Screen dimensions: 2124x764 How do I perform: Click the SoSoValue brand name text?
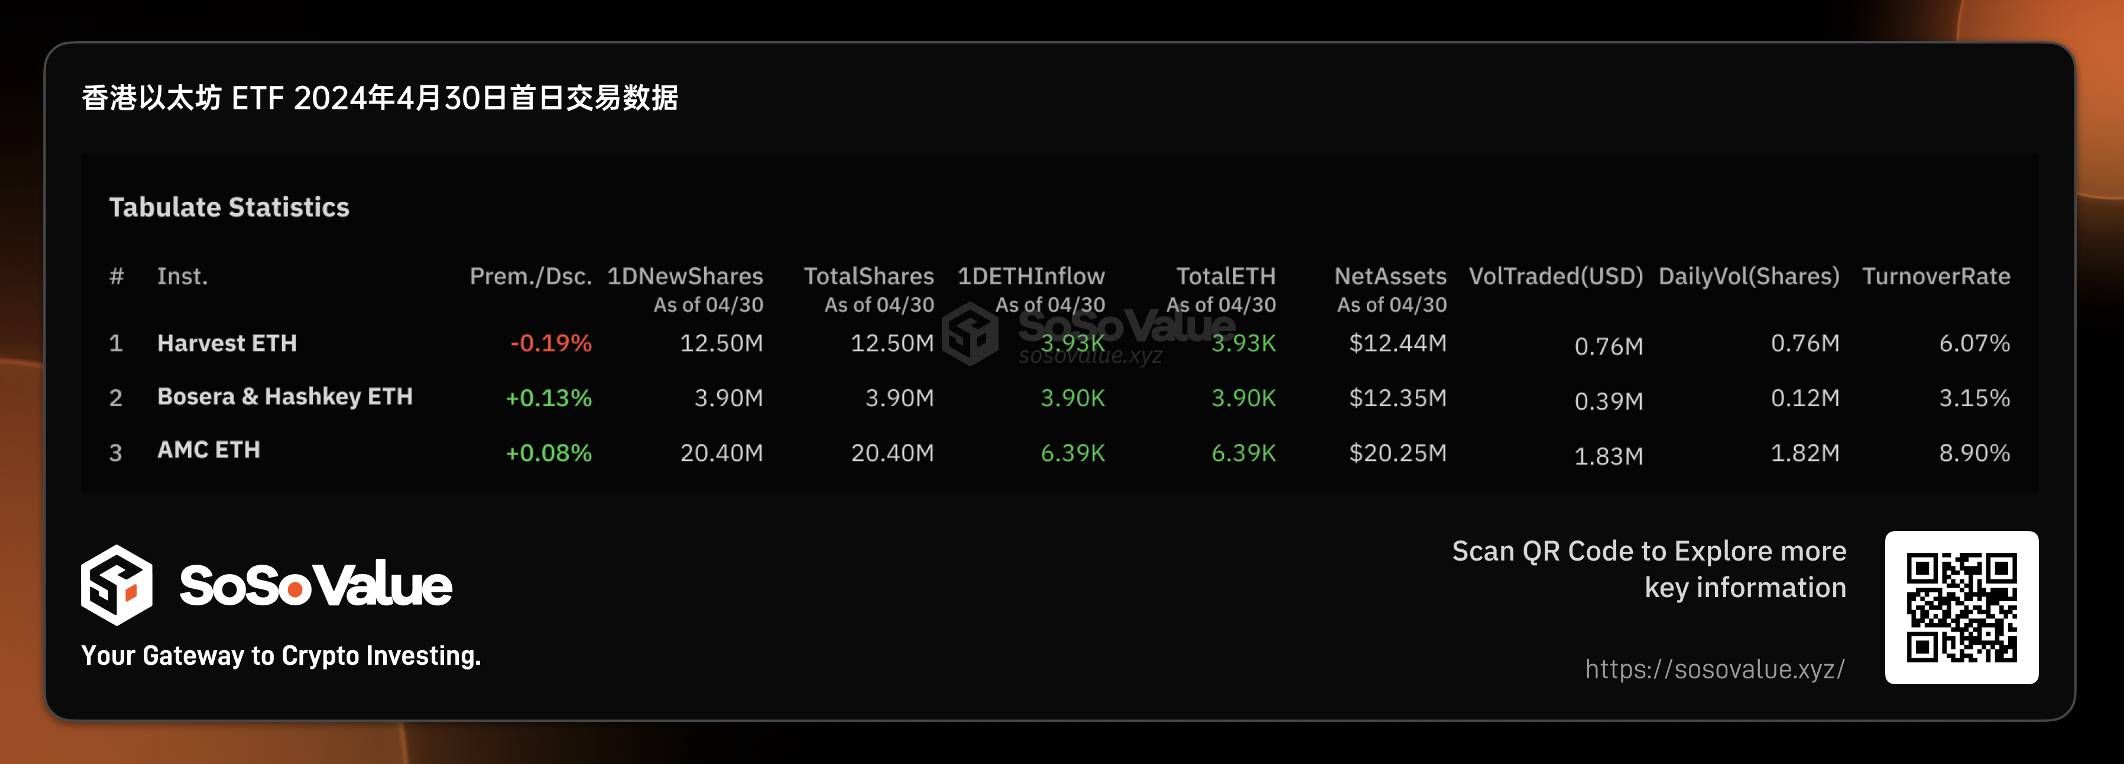coord(315,586)
